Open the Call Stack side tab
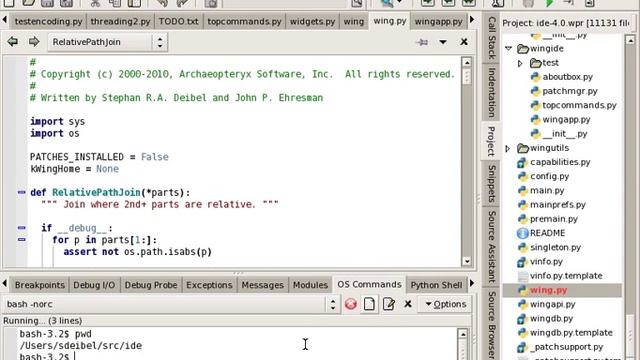Image resolution: width=640 pixels, height=360 pixels. (492, 38)
